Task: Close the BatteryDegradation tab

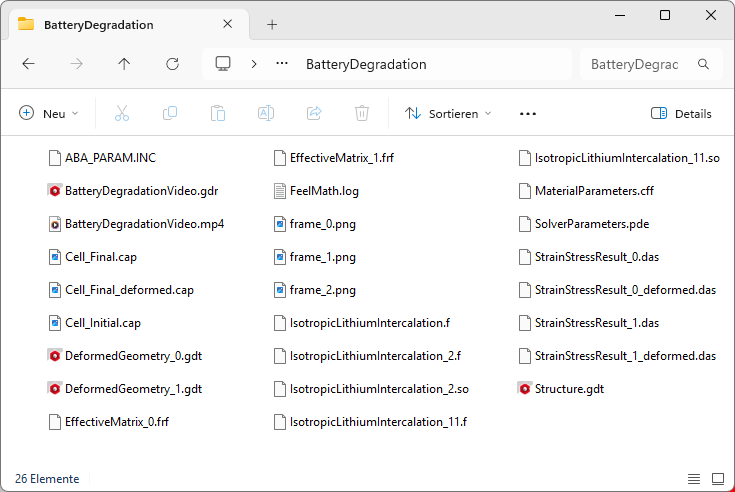Action: click(227, 24)
